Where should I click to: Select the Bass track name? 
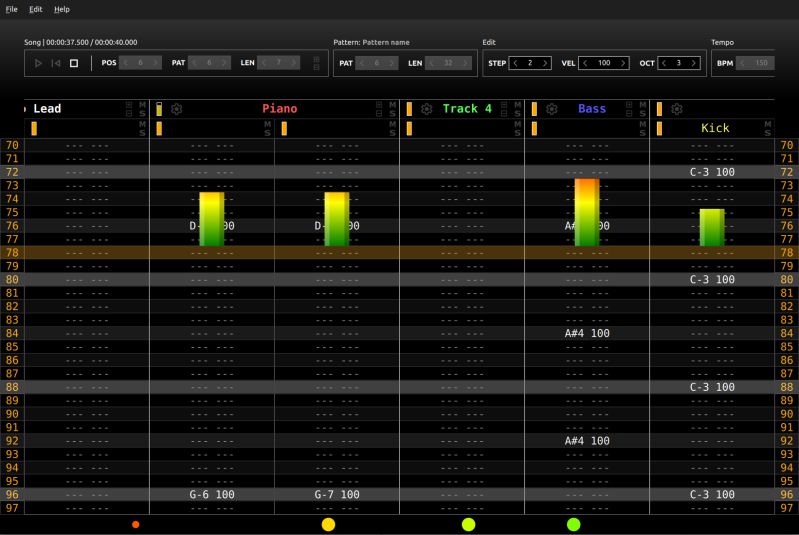point(592,109)
